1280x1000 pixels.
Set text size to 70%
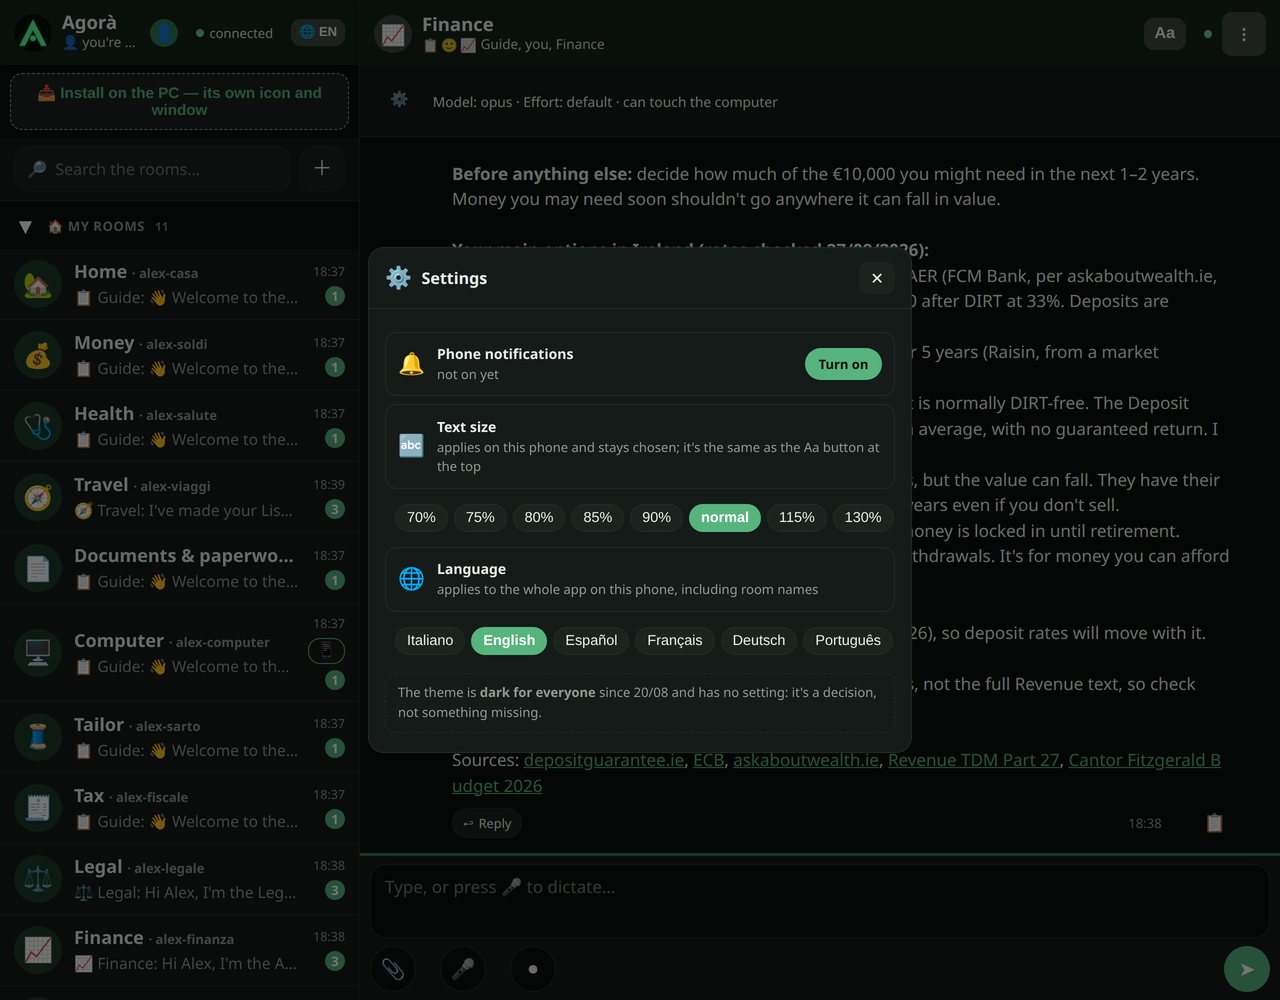(x=421, y=517)
